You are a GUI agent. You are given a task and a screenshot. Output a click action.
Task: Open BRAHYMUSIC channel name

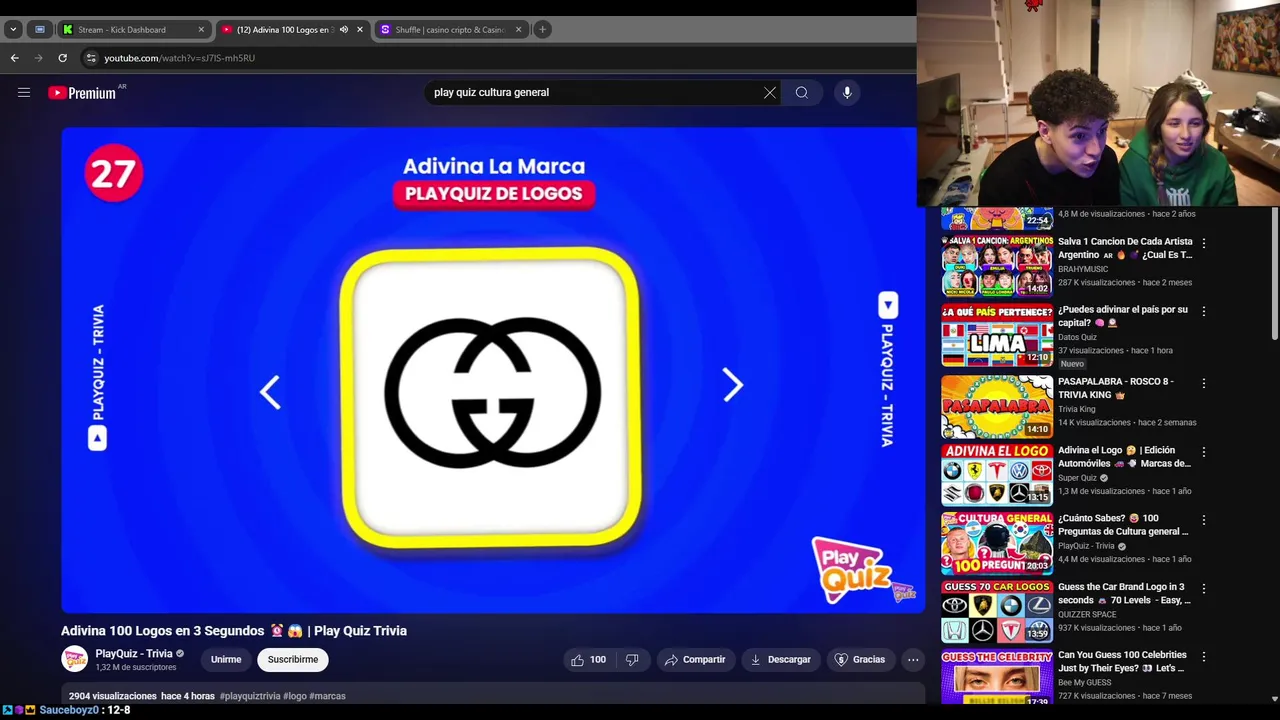click(x=1083, y=269)
